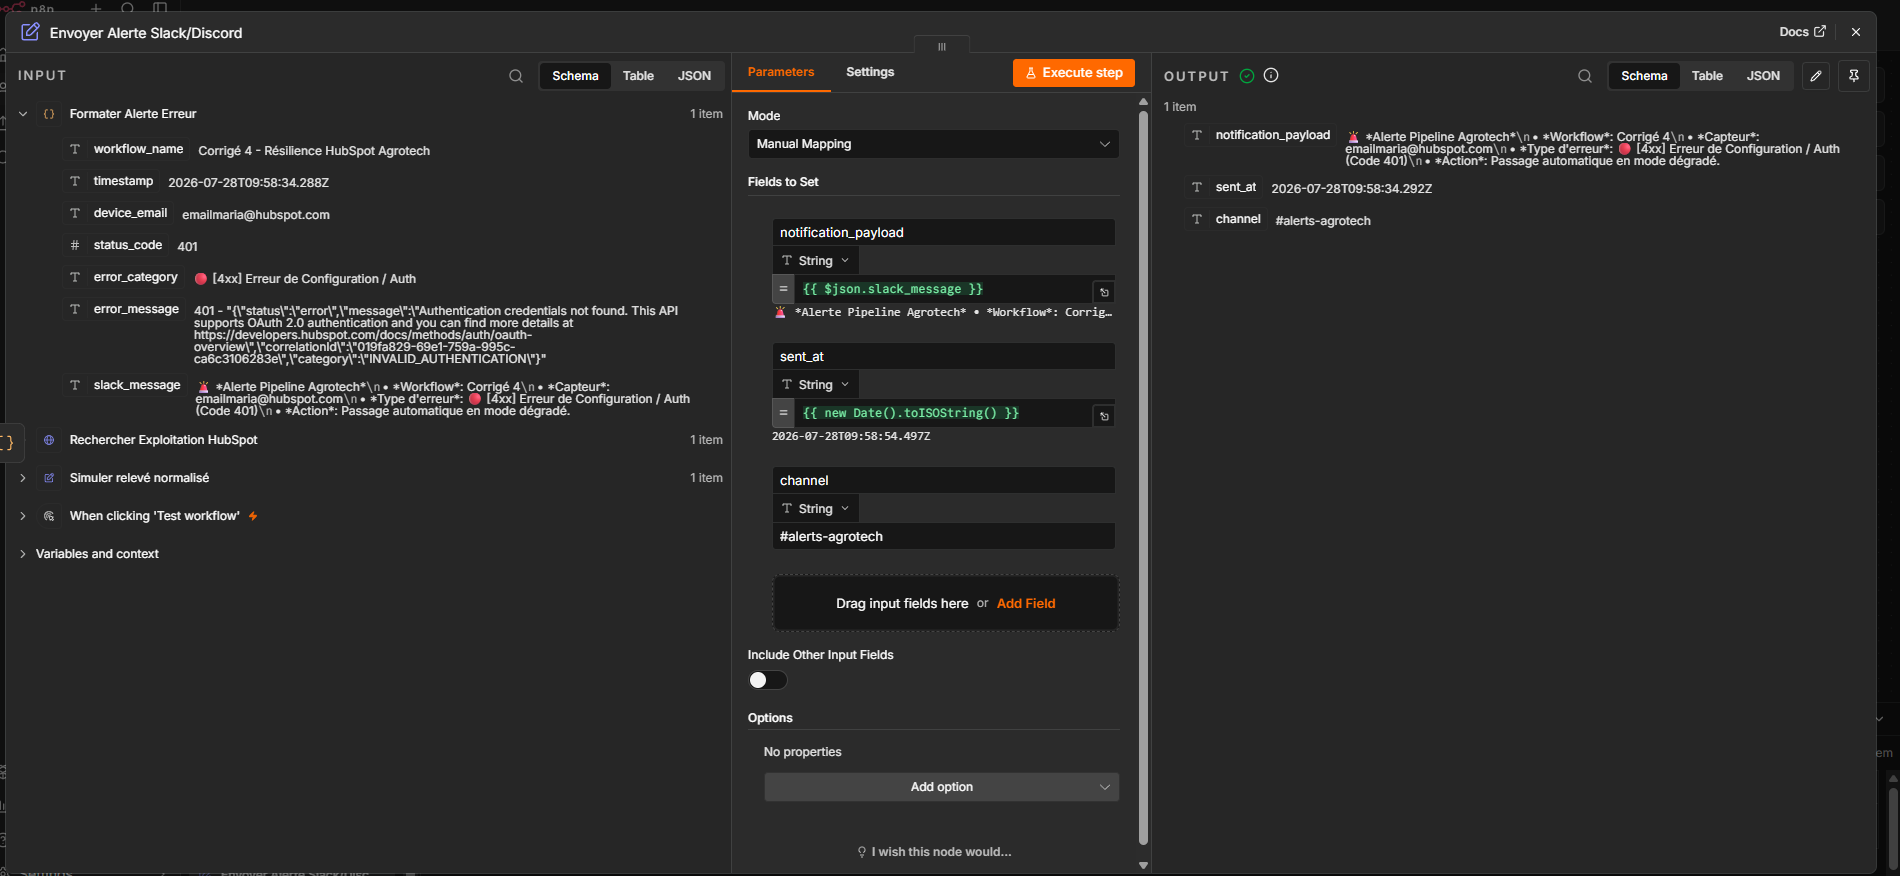Click the equals expression toggle for sent_at

(784, 413)
